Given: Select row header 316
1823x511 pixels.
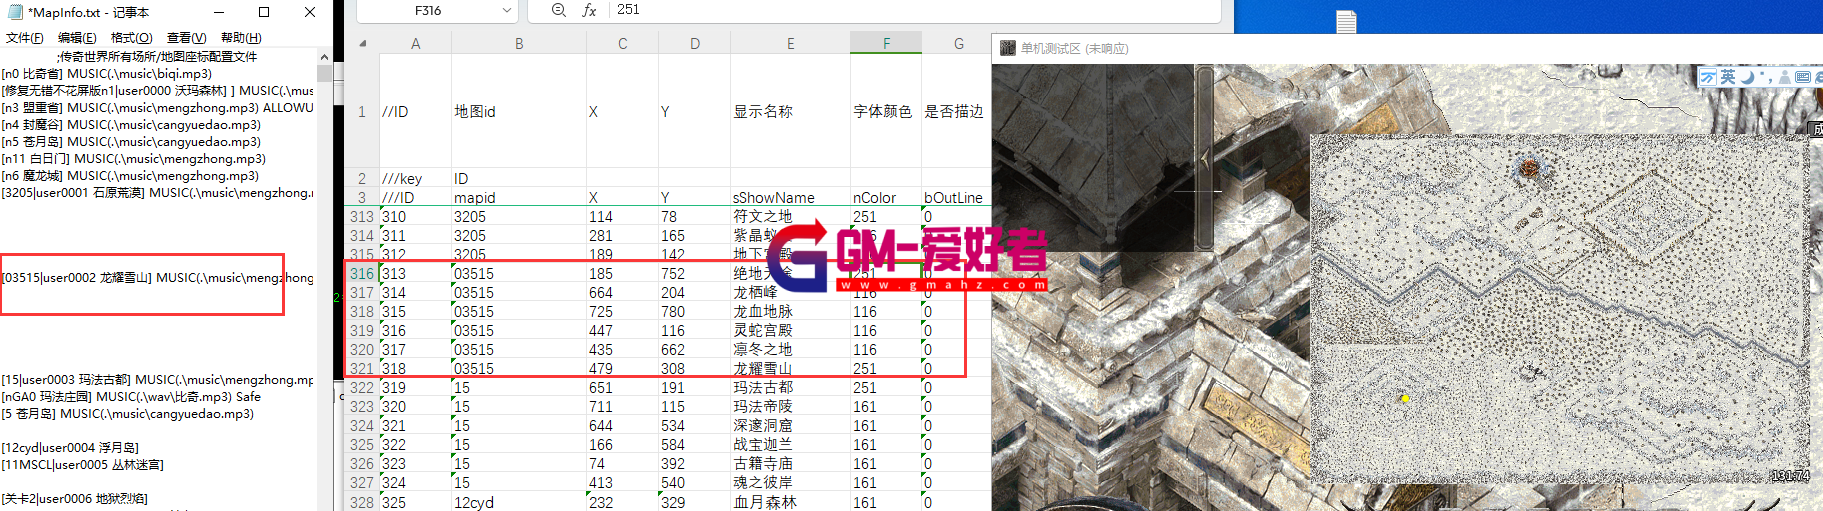Looking at the screenshot, I should pos(362,273).
